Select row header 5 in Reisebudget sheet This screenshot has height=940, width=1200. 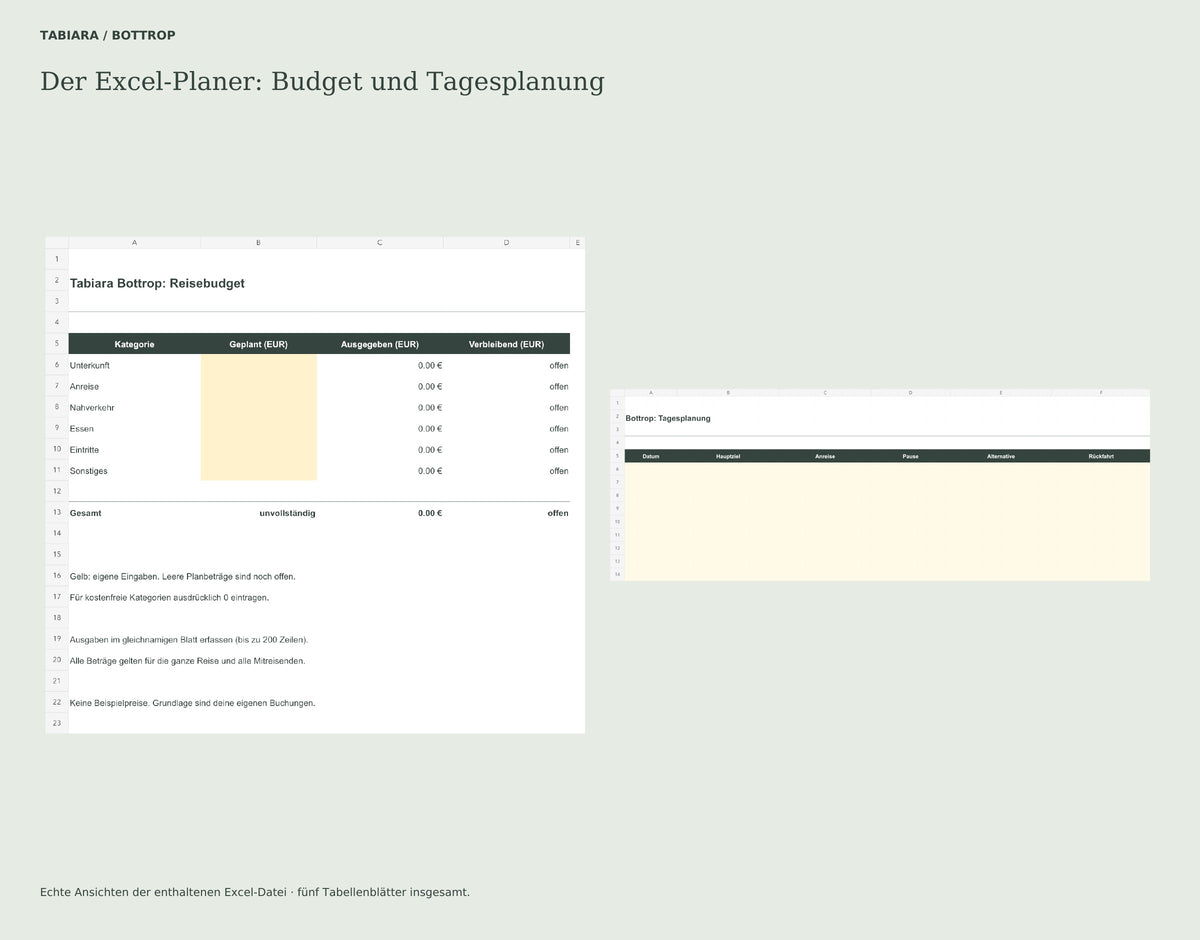(57, 344)
